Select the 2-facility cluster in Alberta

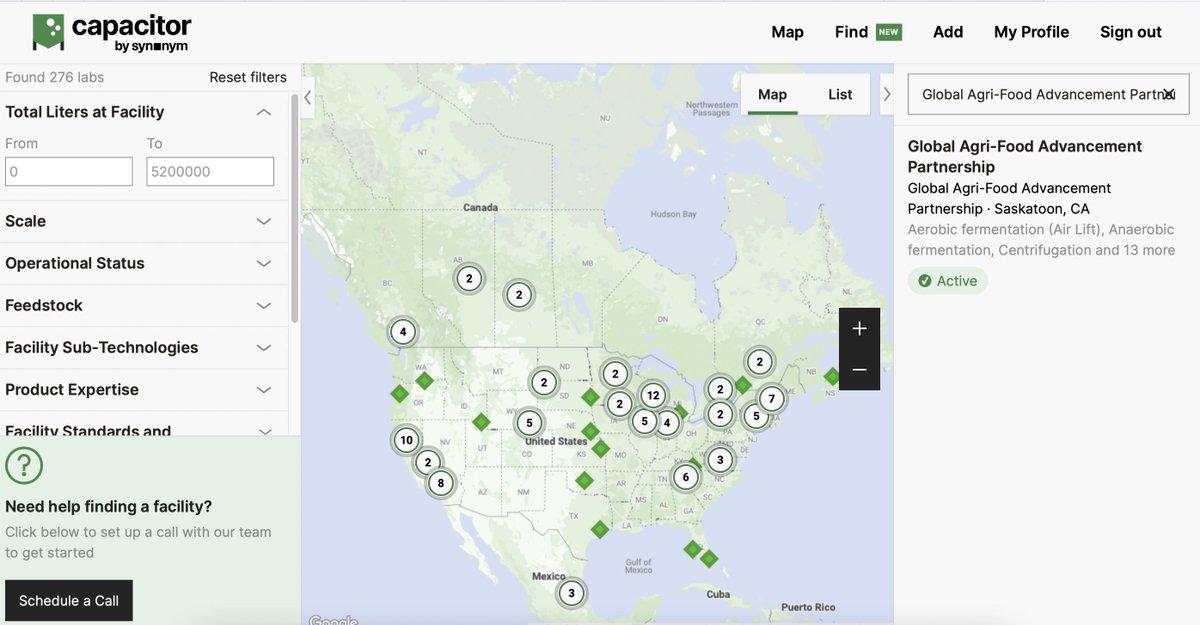(468, 278)
